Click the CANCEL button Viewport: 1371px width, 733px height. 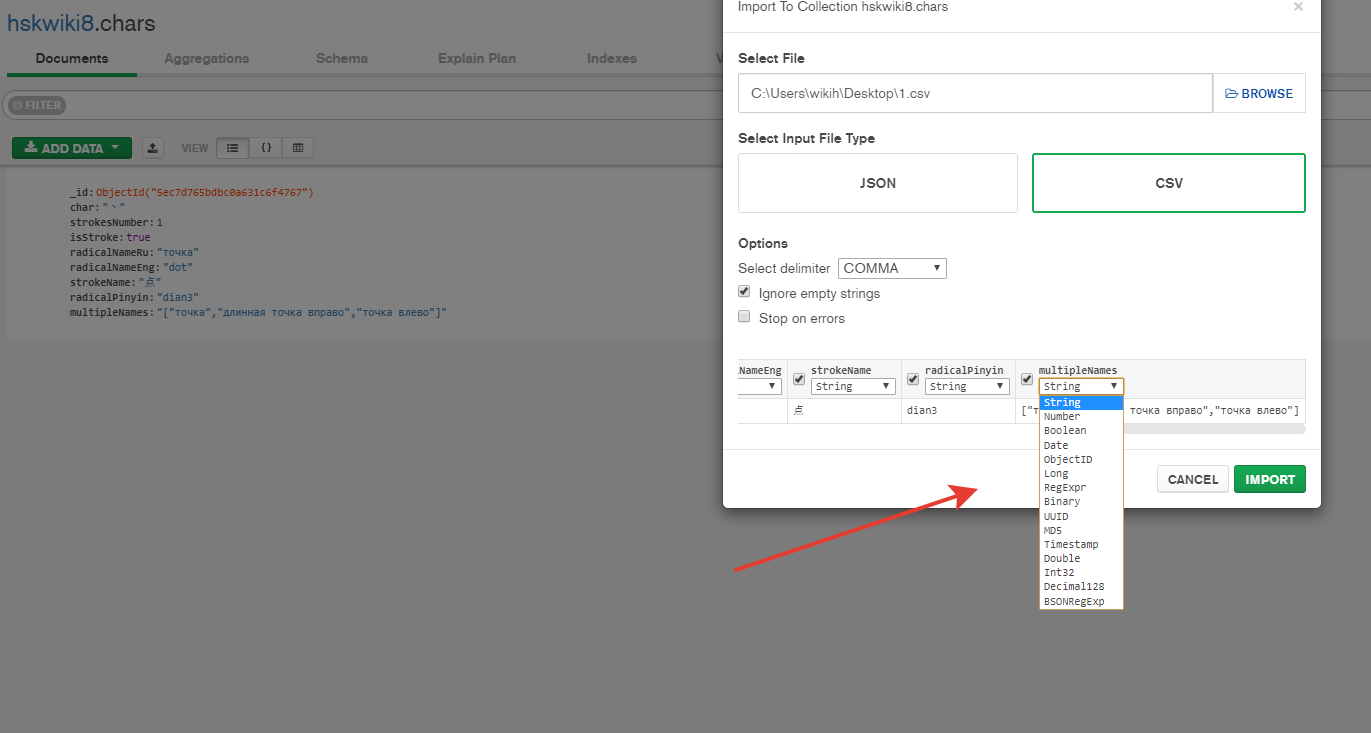pos(1193,479)
